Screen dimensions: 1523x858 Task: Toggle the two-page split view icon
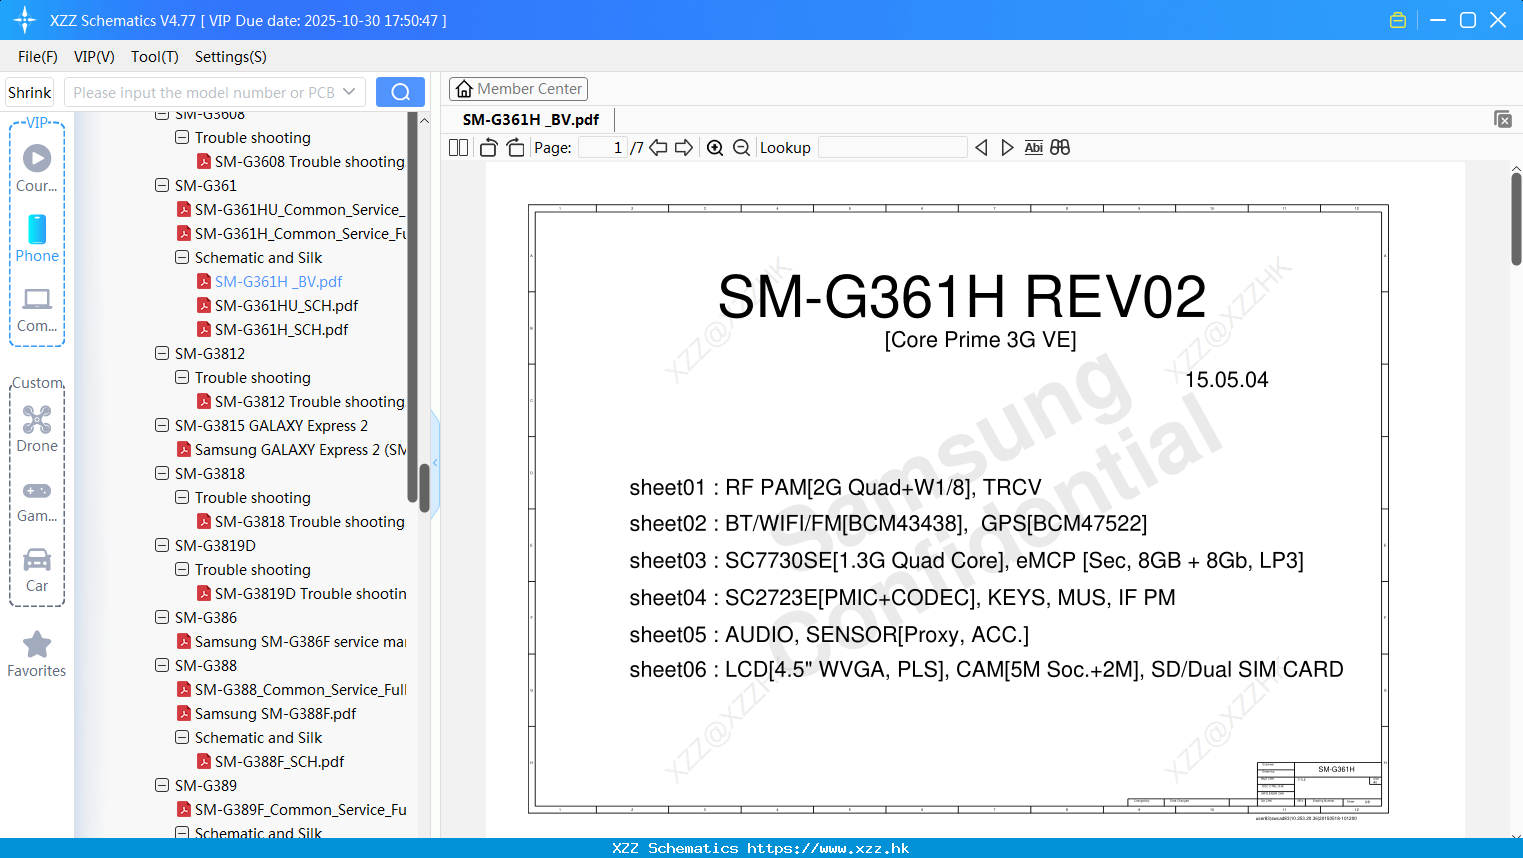tap(458, 148)
